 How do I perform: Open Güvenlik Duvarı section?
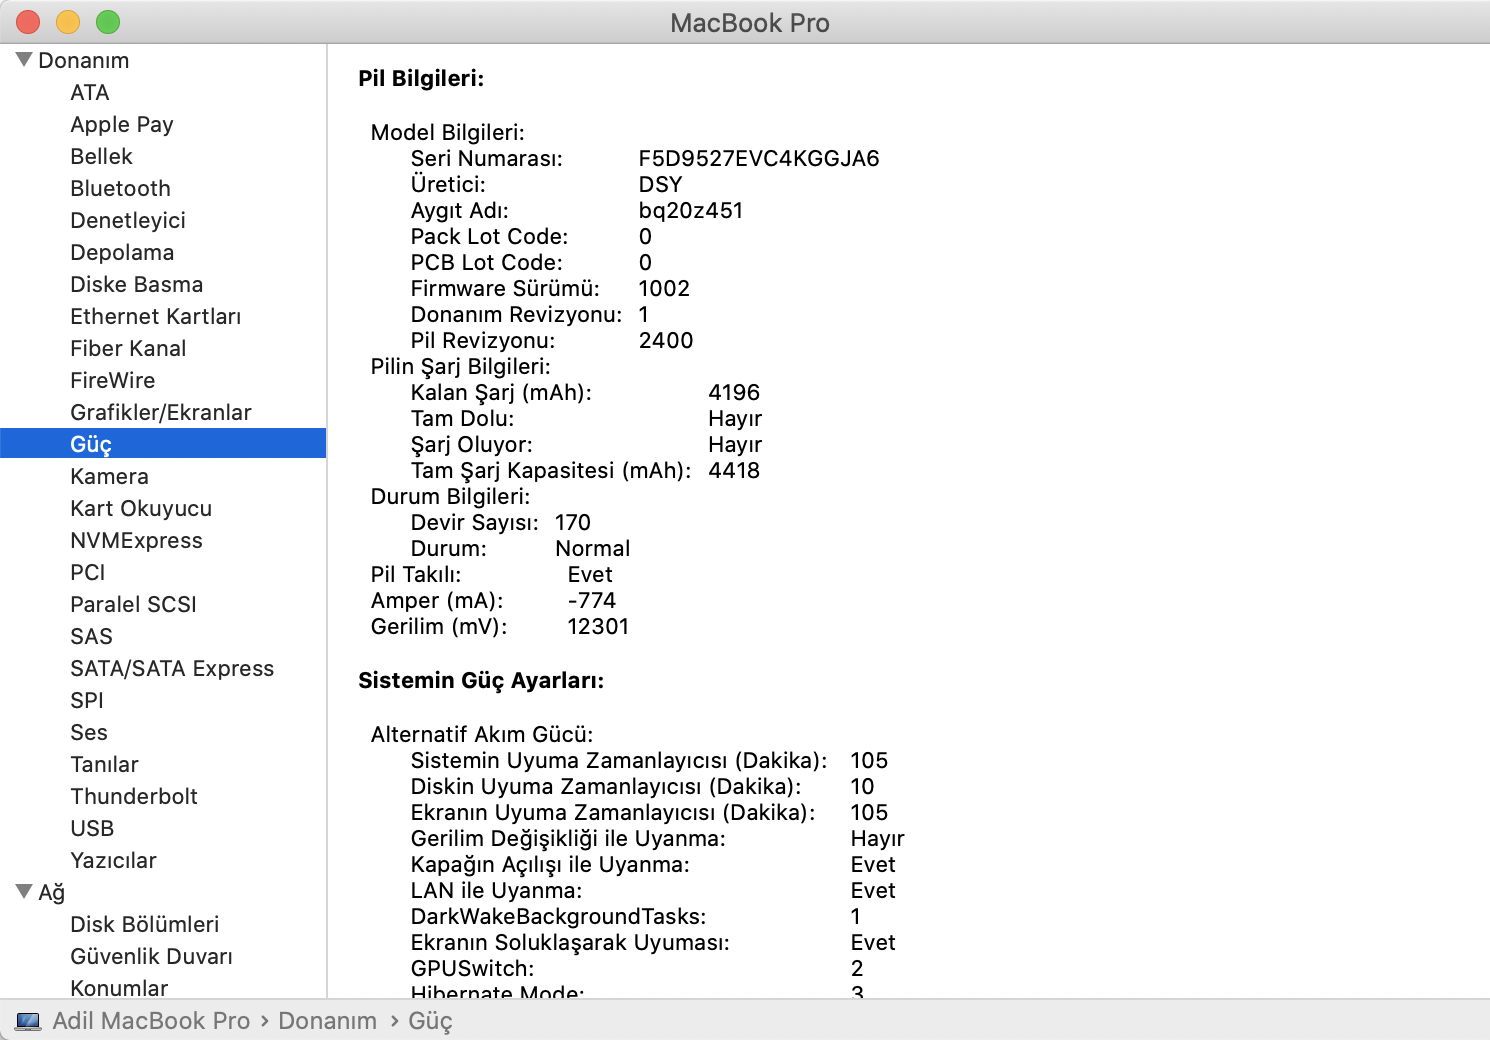[151, 957]
